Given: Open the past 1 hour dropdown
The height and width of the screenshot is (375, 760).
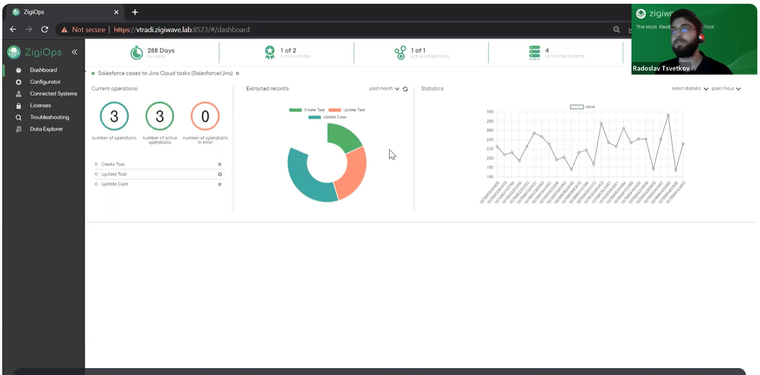Looking at the screenshot, I should coord(726,89).
